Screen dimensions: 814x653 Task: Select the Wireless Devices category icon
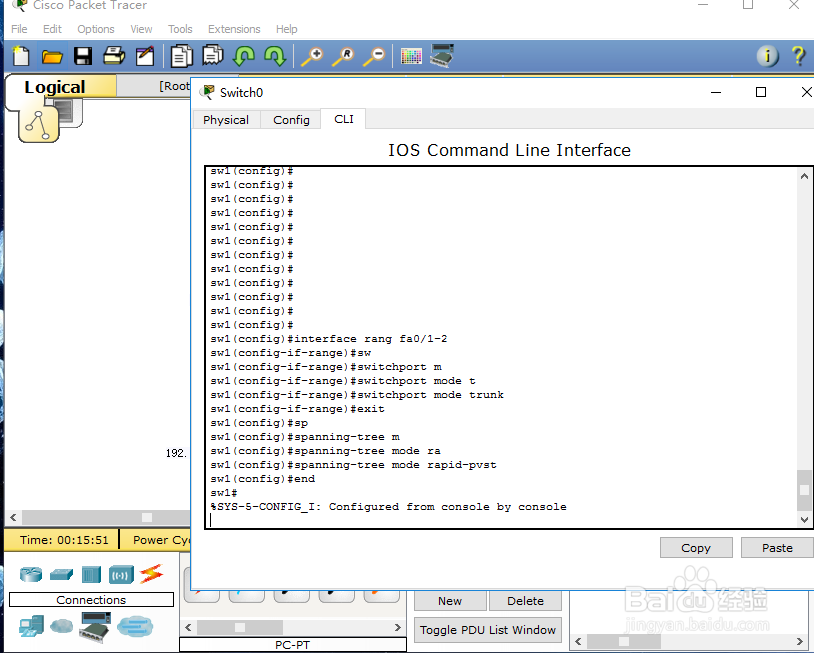121,574
